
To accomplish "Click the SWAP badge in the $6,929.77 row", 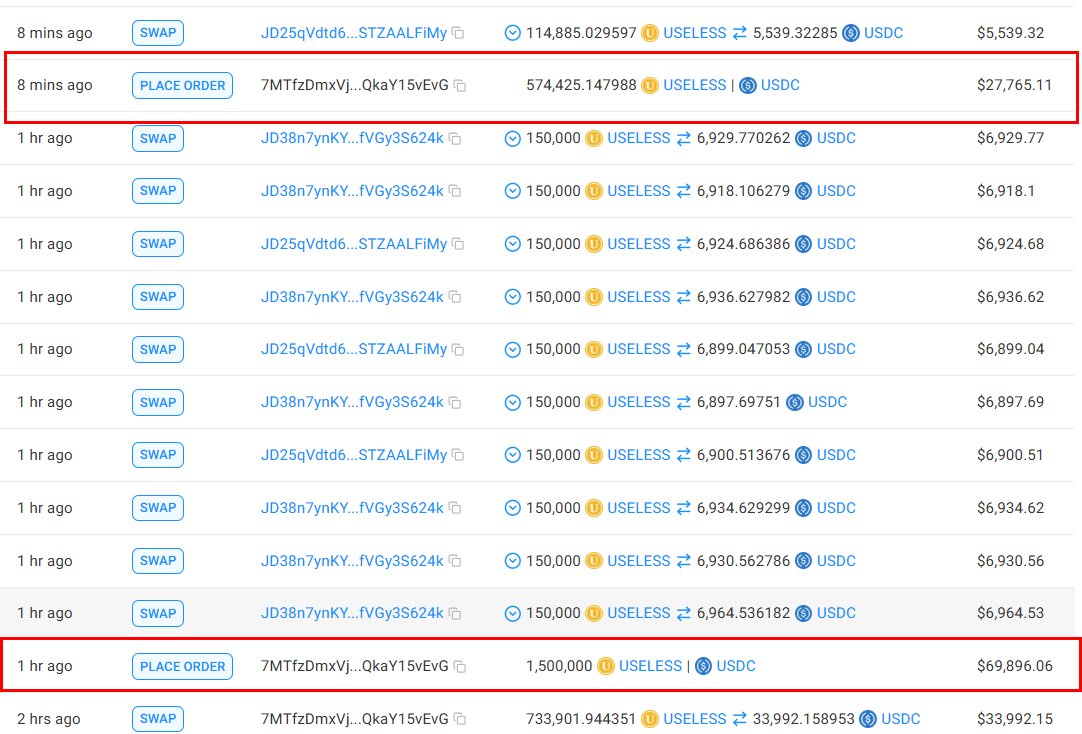I will point(158,139).
